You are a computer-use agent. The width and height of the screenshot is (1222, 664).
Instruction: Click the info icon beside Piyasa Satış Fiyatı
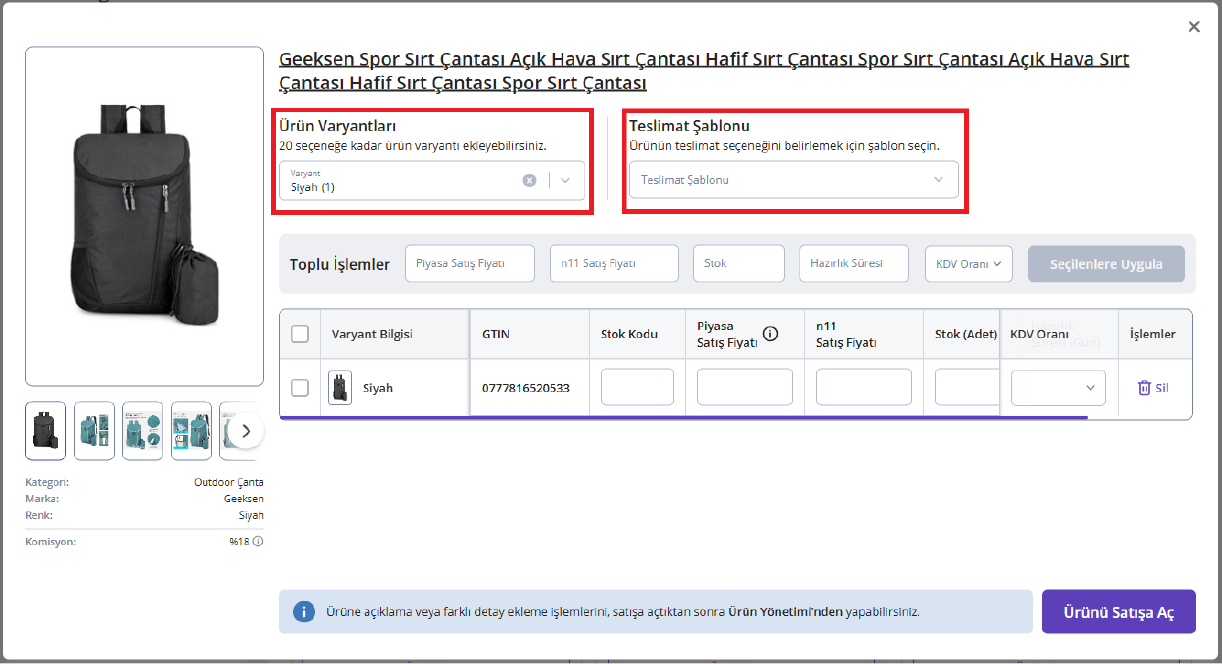click(770, 334)
